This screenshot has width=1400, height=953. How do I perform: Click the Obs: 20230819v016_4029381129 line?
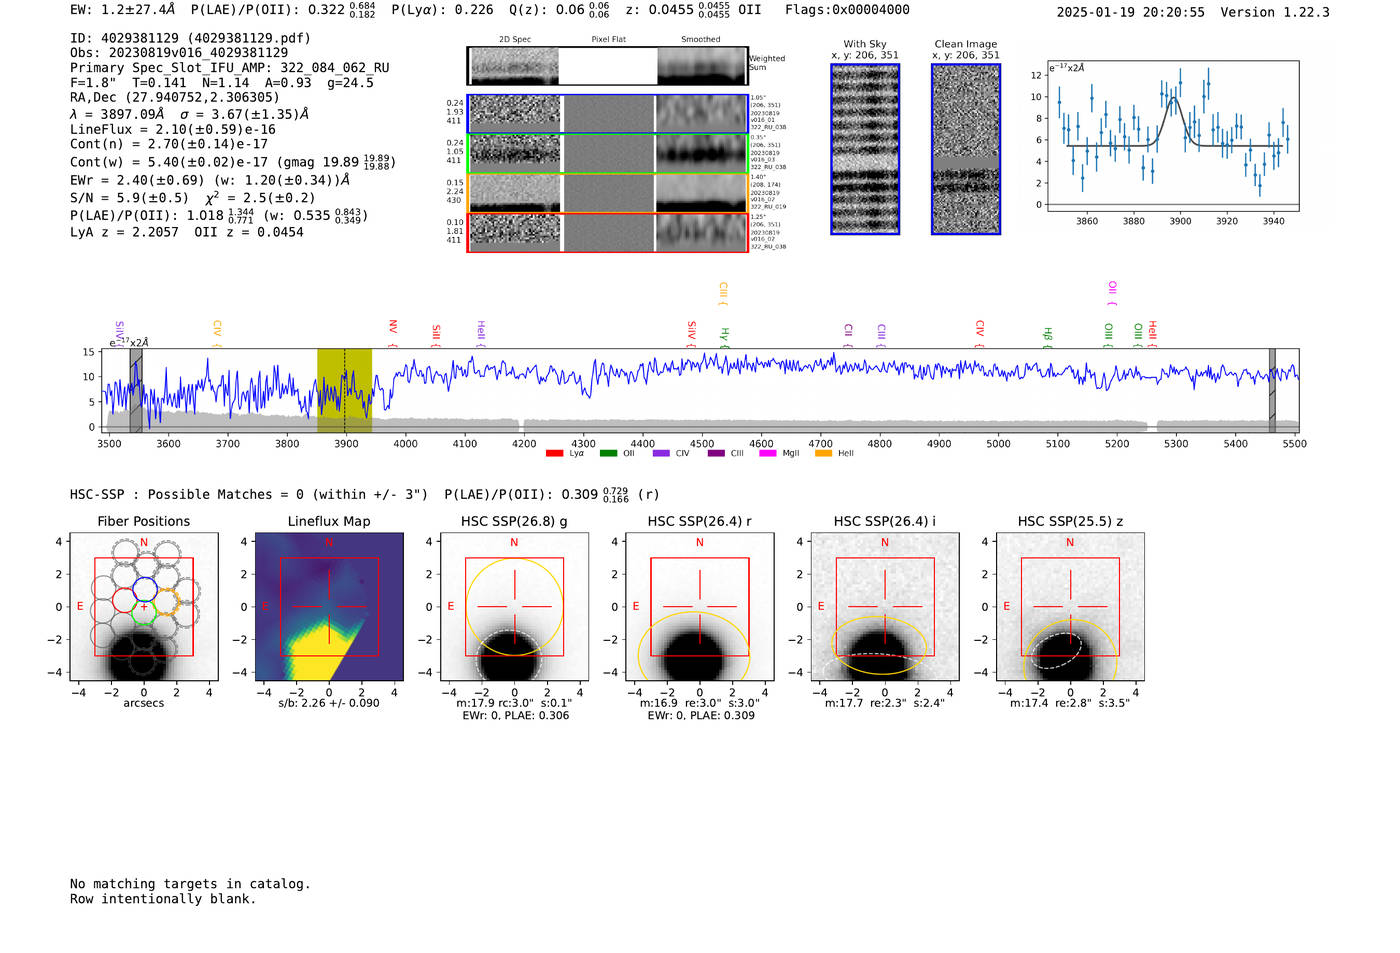click(179, 52)
